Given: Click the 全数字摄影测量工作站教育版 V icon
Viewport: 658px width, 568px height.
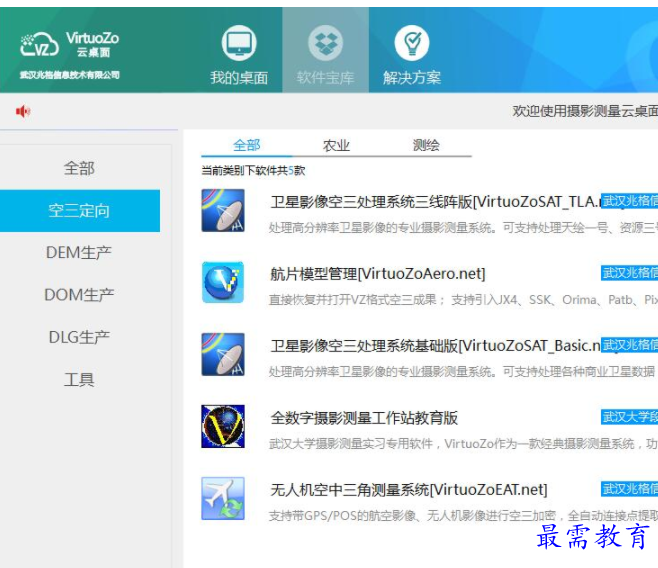Looking at the screenshot, I should coord(223,426).
